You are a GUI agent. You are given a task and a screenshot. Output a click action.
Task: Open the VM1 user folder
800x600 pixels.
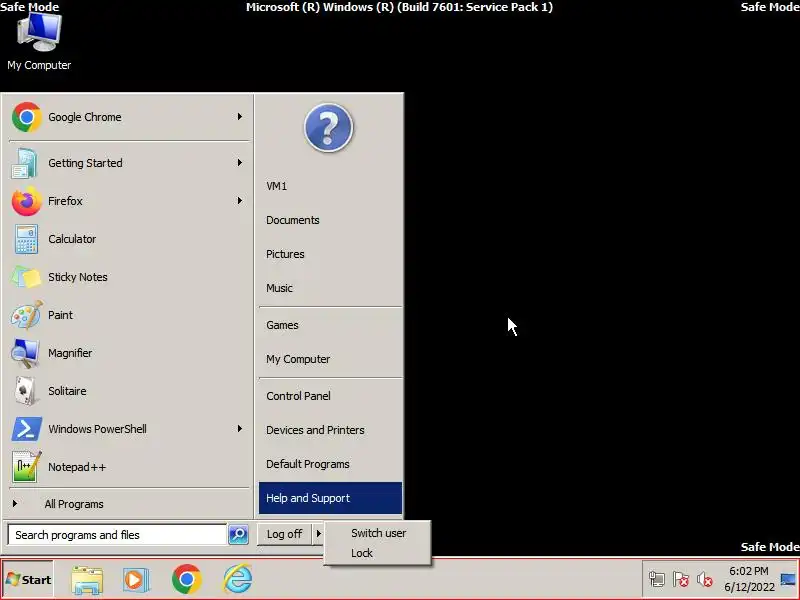(x=330, y=186)
